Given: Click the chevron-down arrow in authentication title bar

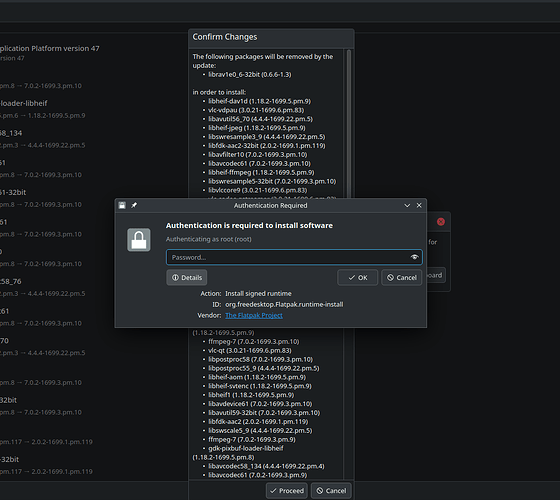Looking at the screenshot, I should click(407, 205).
